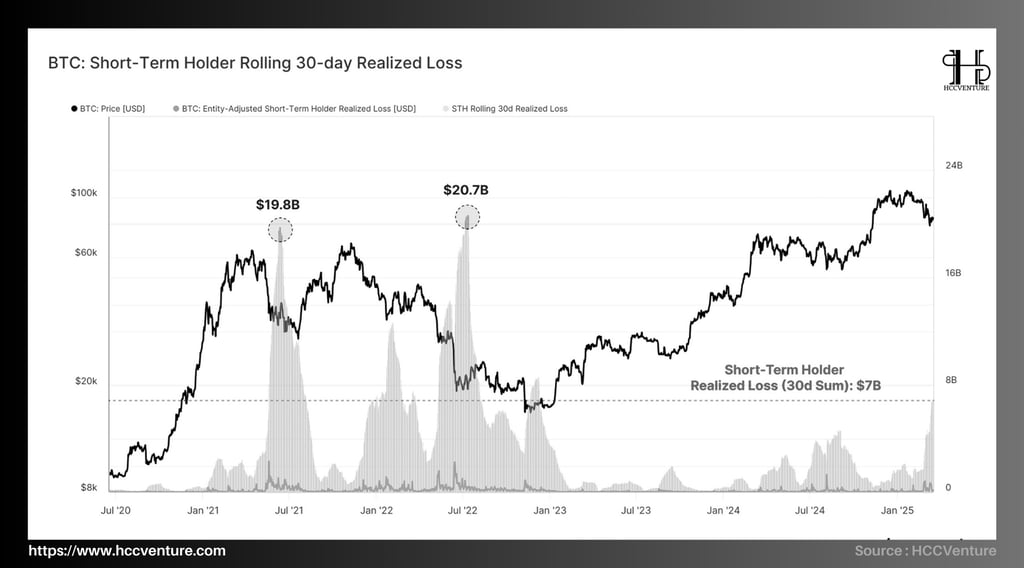Click the chart title text
Viewport: 1024px width, 568px height.
(255, 63)
